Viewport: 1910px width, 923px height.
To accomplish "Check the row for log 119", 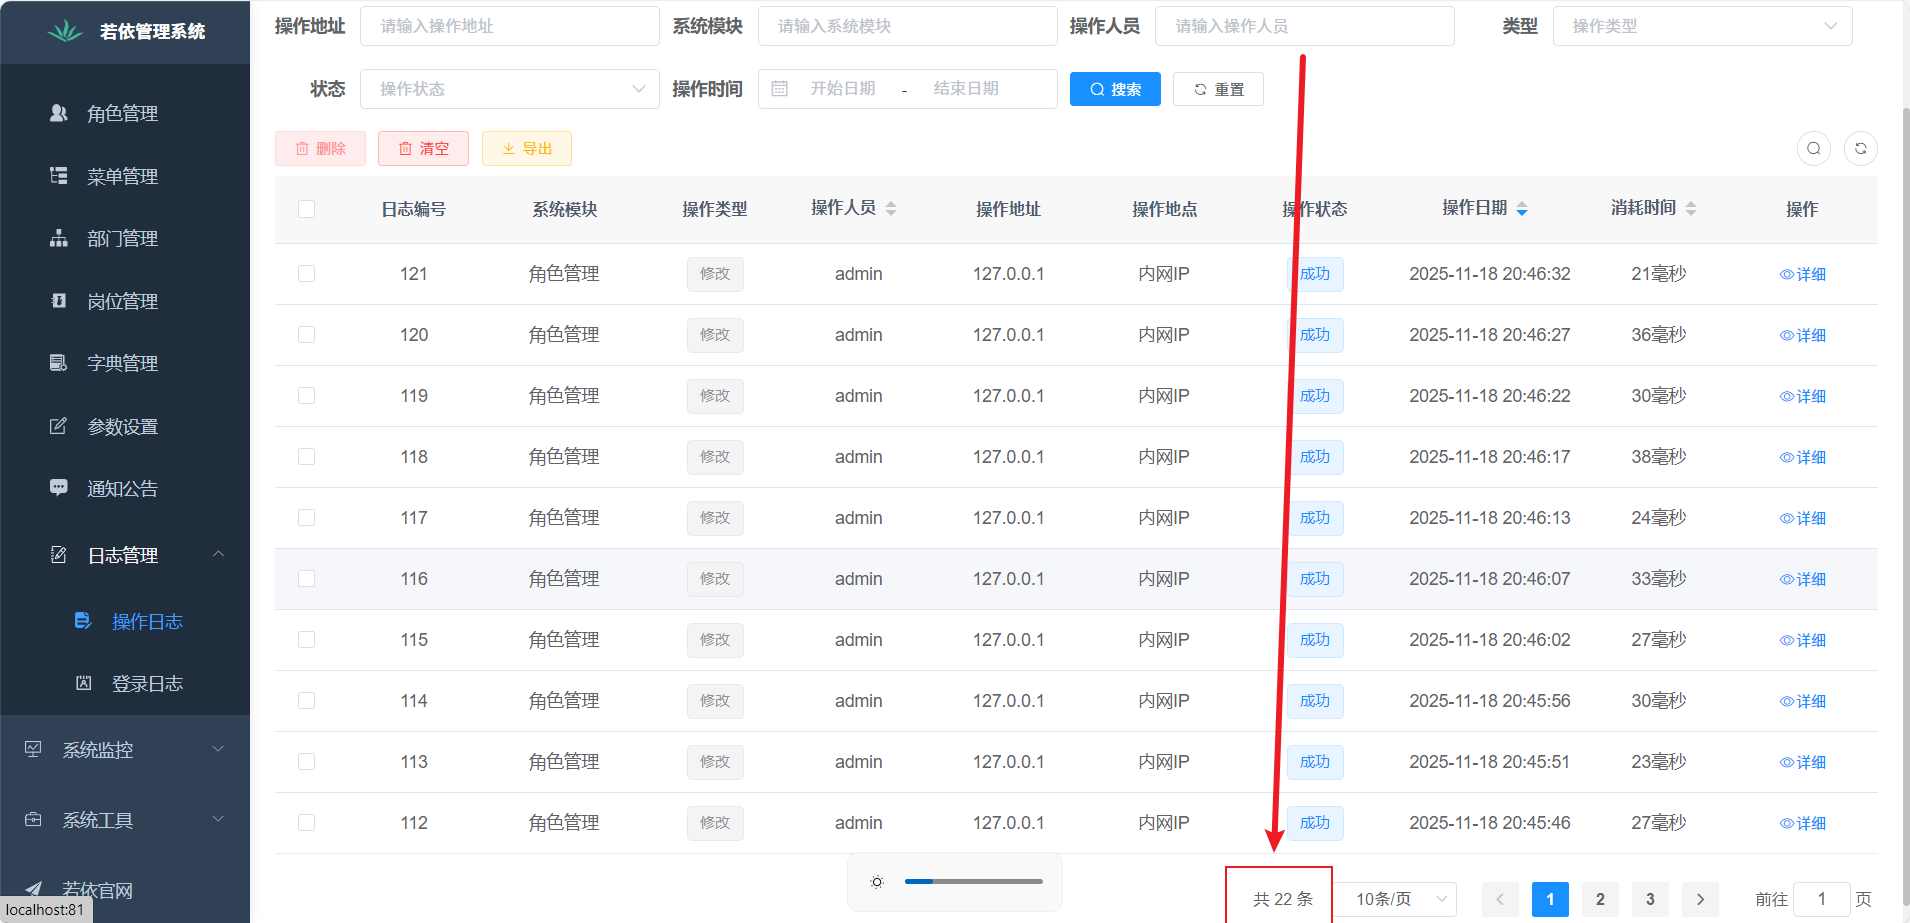I will pyautogui.click(x=307, y=396).
